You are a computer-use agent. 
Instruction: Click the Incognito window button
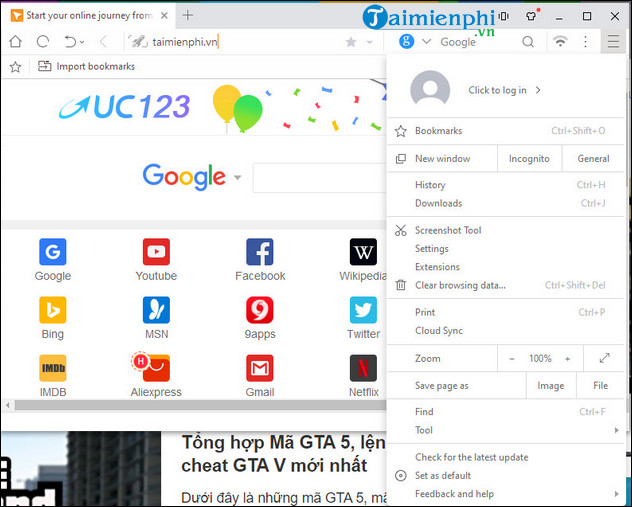pyautogui.click(x=529, y=158)
